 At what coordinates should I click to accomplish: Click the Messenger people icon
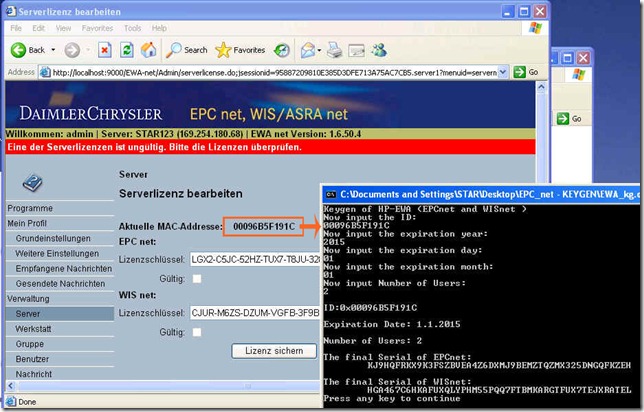379,50
